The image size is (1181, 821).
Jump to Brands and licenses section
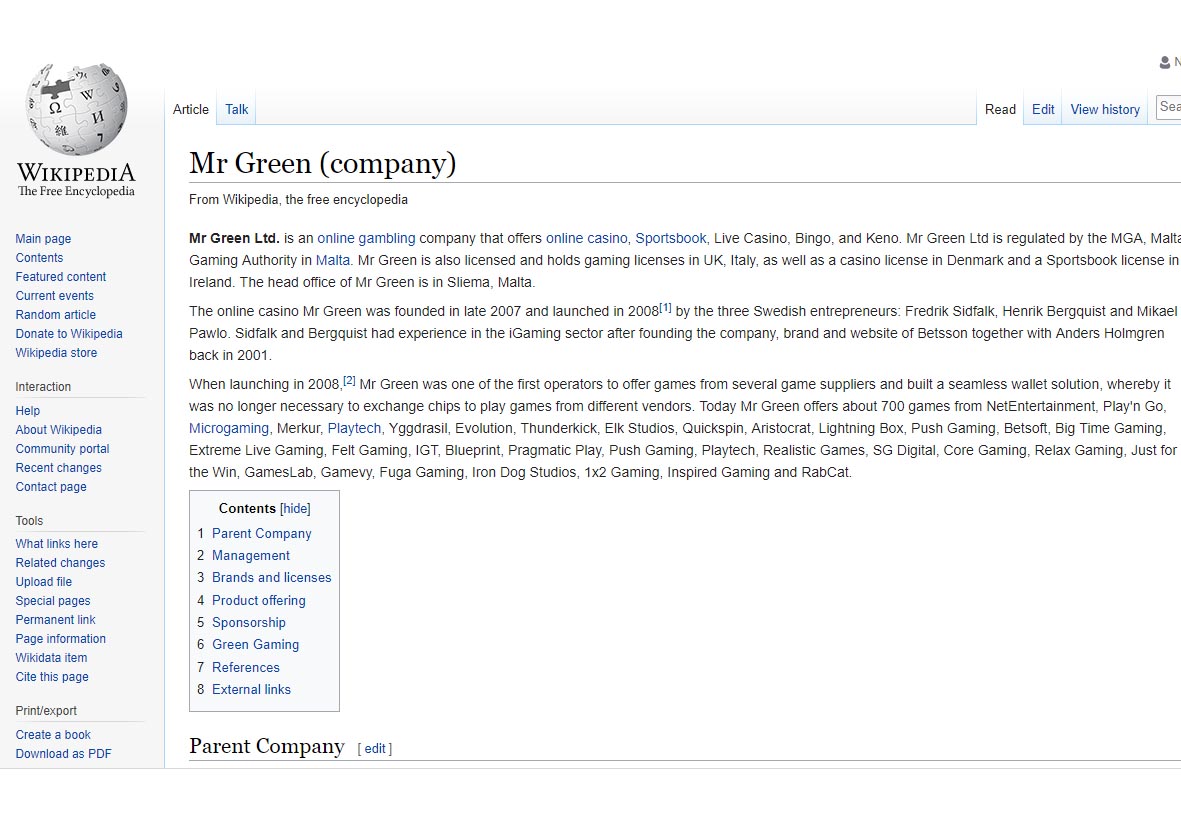pos(271,577)
